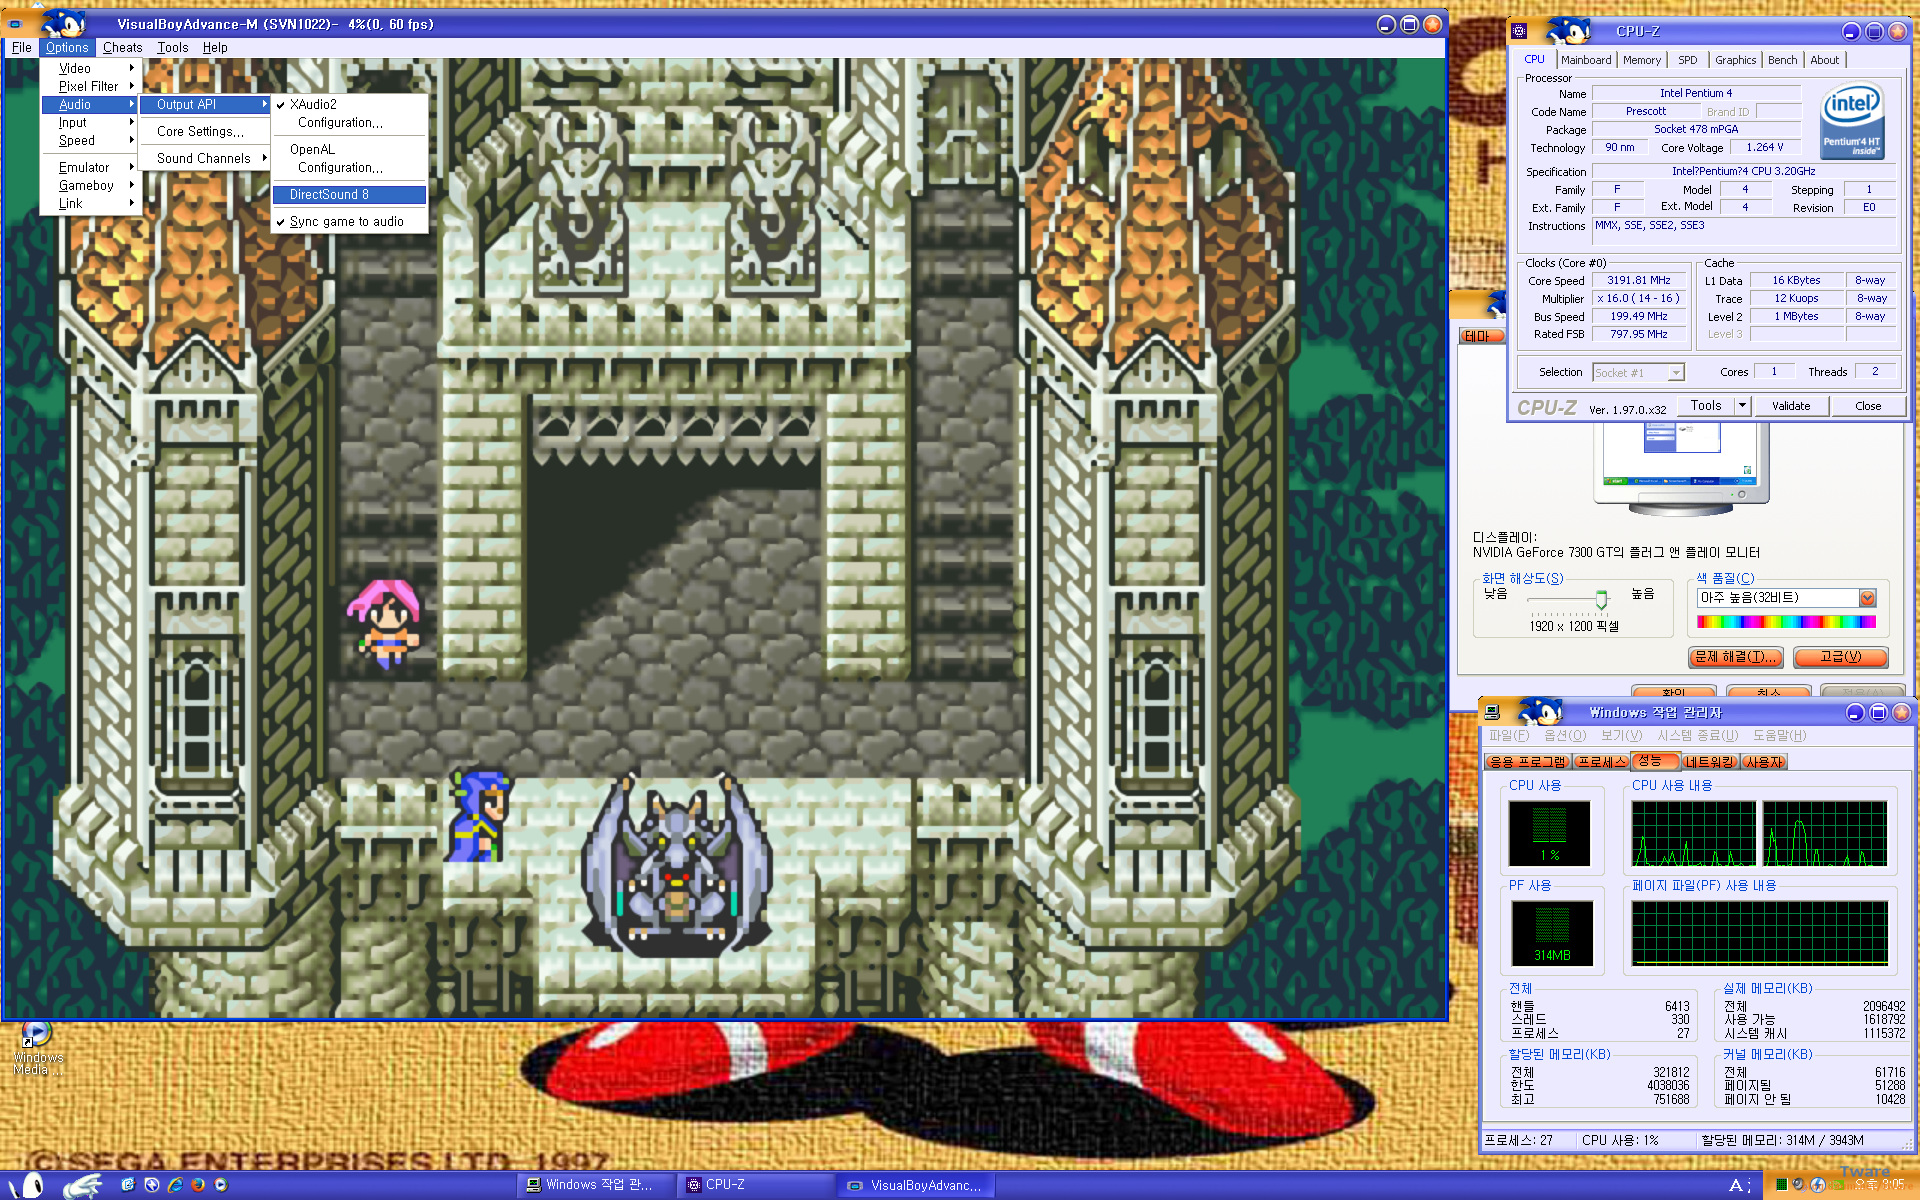Switch to the Mainboard tab in CPU-Z
The image size is (1920, 1200).
(1586, 60)
